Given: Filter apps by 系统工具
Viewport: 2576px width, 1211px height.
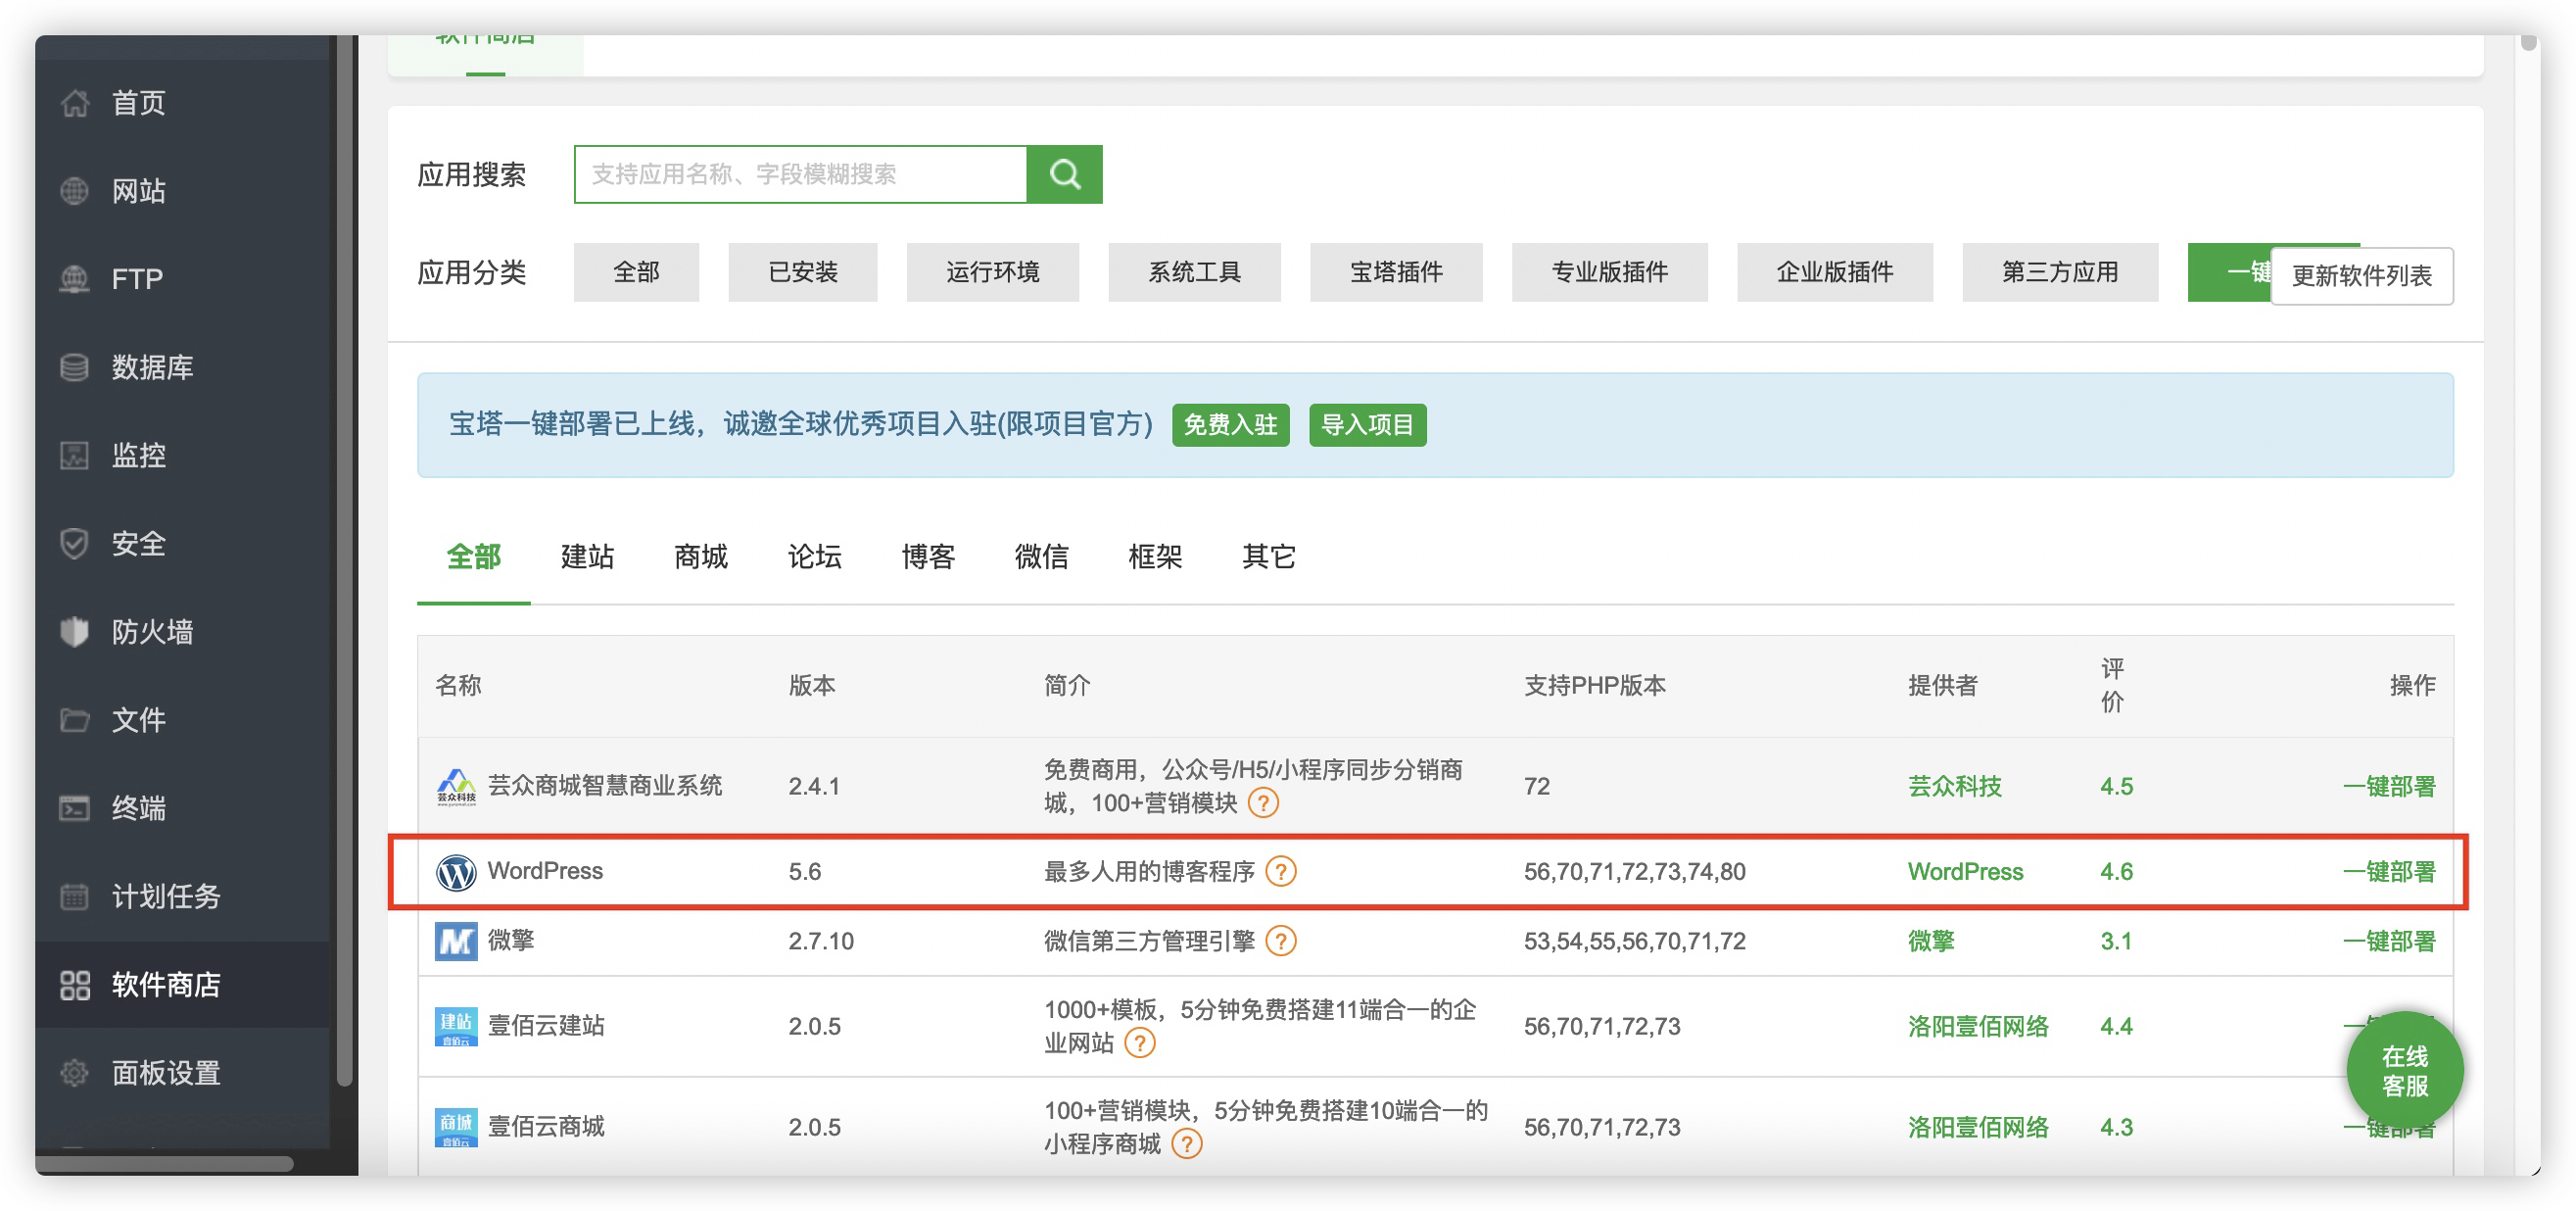Looking at the screenshot, I should pos(1194,272).
